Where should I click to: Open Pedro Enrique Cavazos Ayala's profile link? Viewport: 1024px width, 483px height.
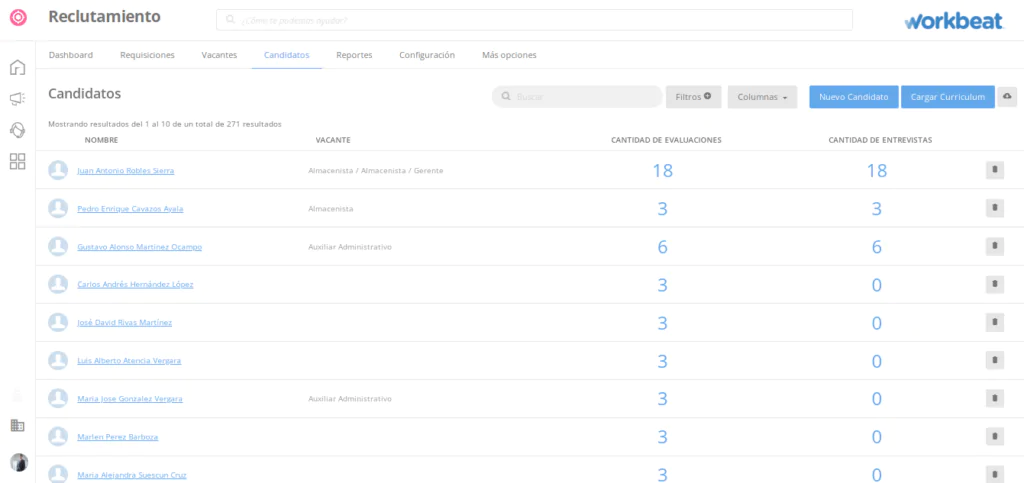[130, 209]
